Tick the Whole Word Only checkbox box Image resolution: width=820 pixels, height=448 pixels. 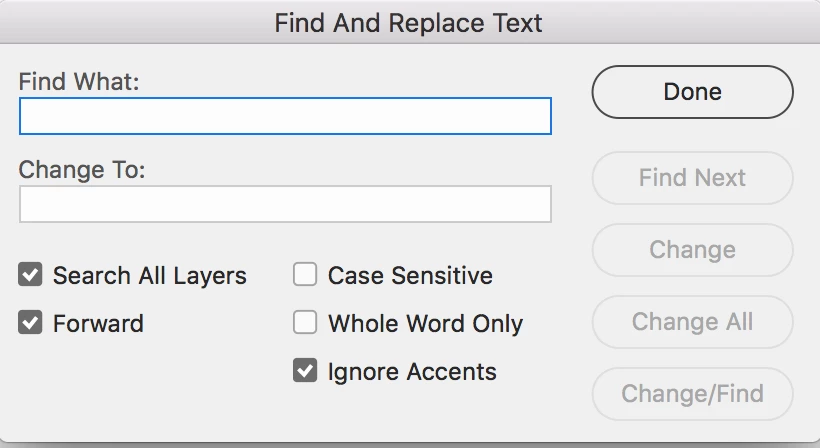click(x=305, y=323)
